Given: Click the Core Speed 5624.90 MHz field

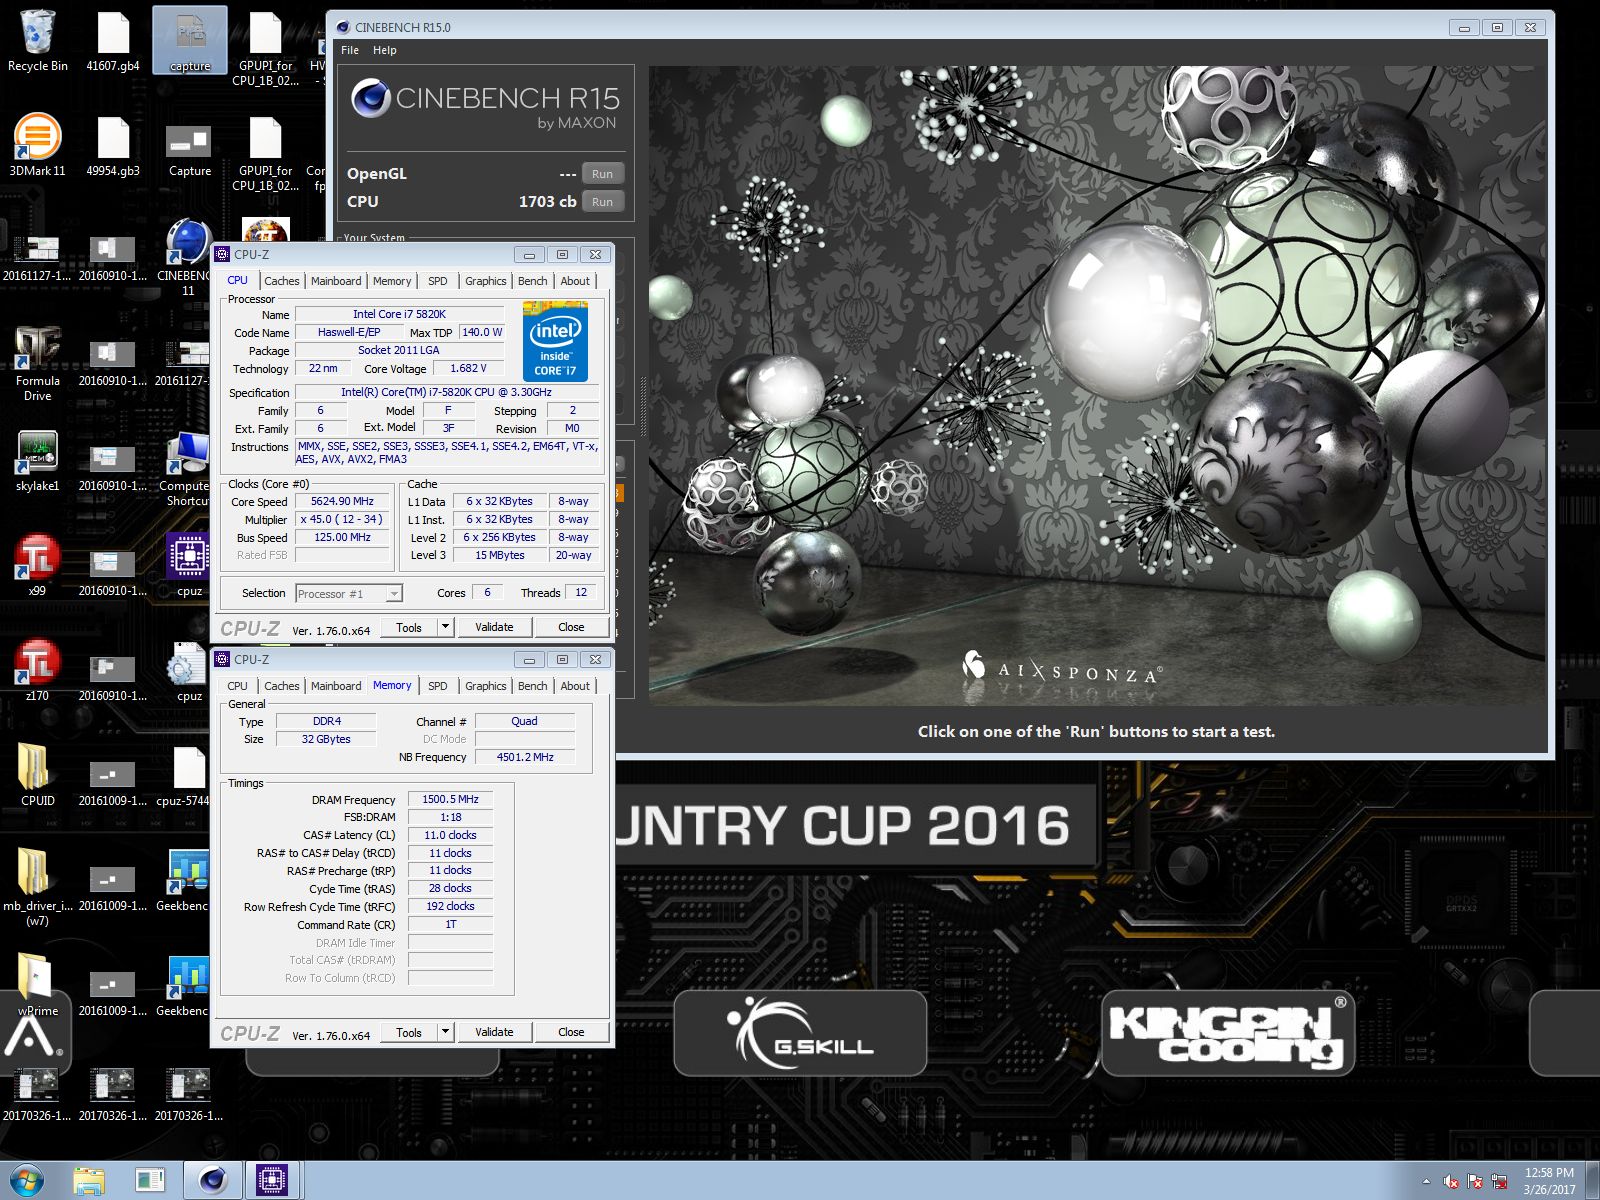Looking at the screenshot, I should coord(342,502).
